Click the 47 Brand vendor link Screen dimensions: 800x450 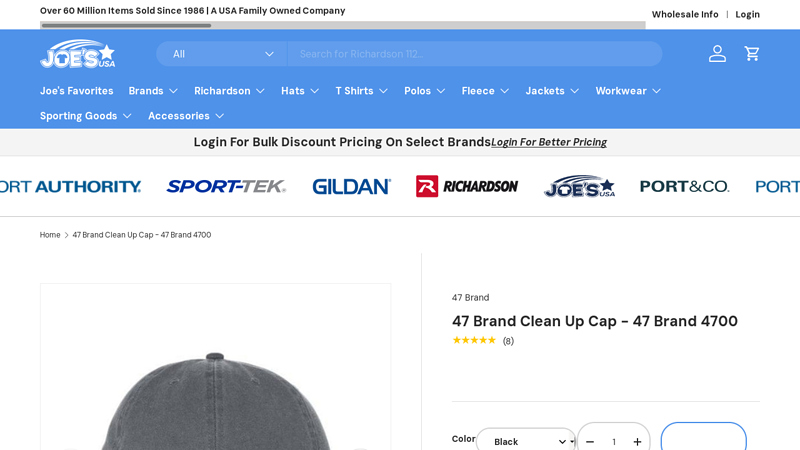click(x=470, y=297)
